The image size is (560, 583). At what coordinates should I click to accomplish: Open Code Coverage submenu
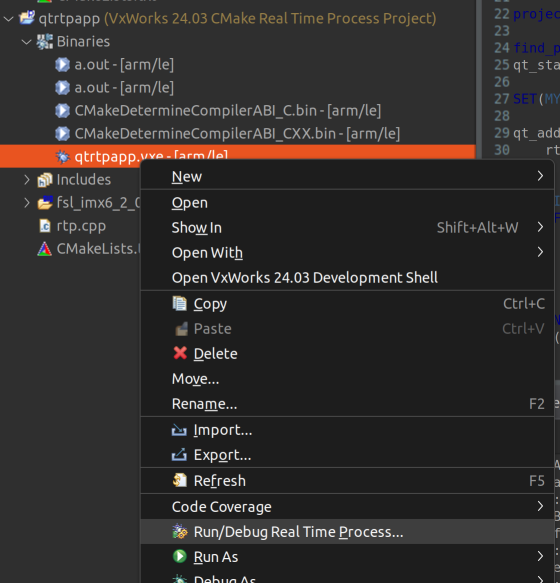click(x=347, y=507)
